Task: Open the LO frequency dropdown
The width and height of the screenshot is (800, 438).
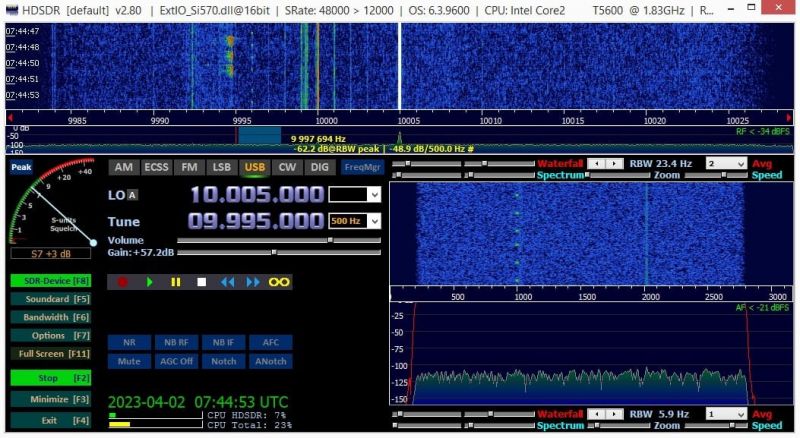Action: (375, 194)
